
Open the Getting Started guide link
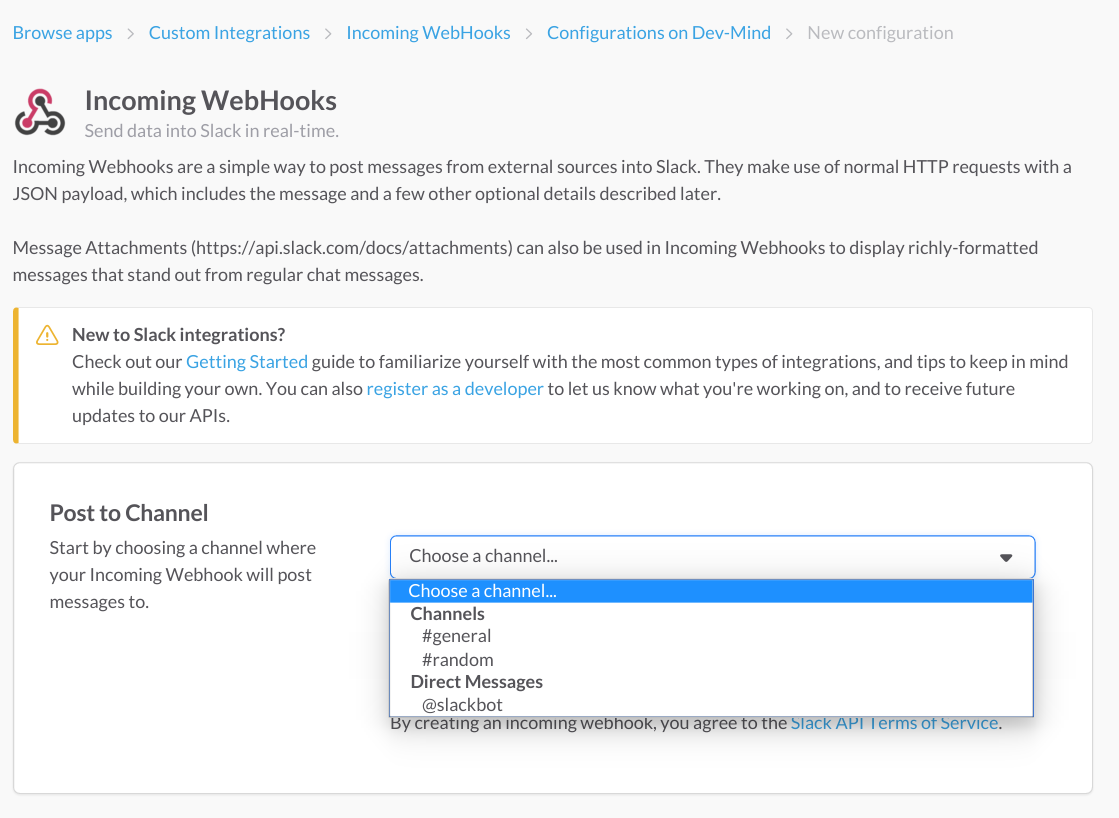tap(247, 362)
